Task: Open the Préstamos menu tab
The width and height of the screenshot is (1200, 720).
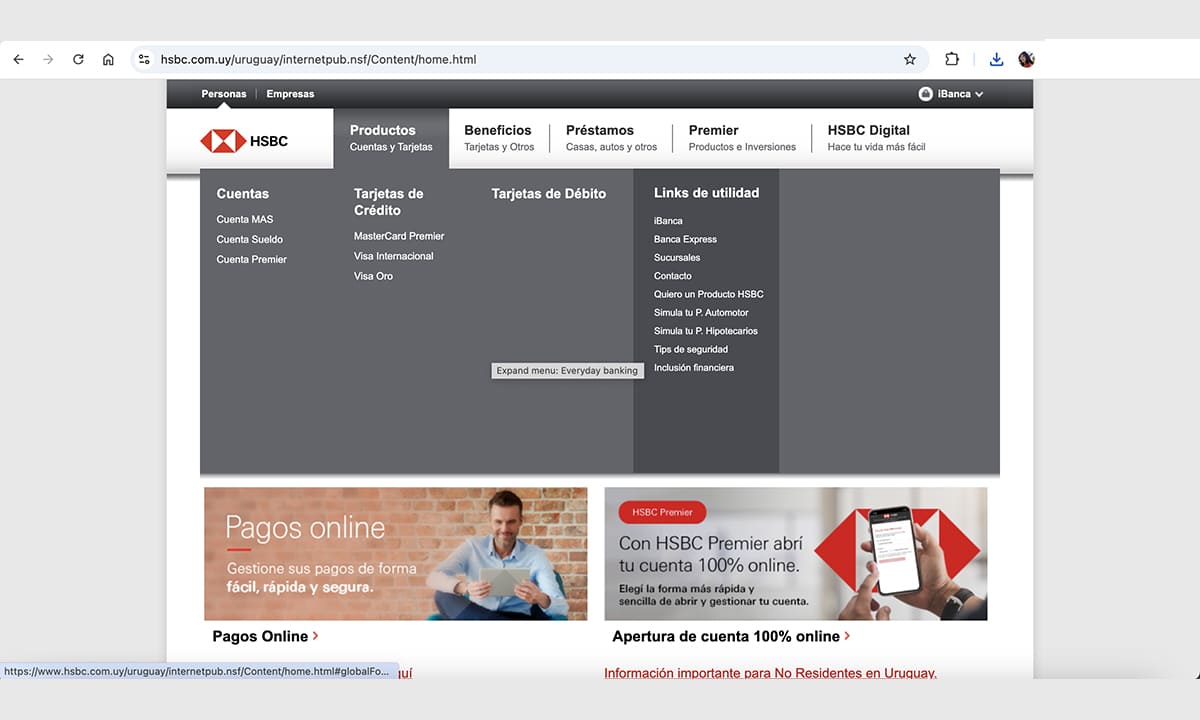Action: click(x=611, y=138)
